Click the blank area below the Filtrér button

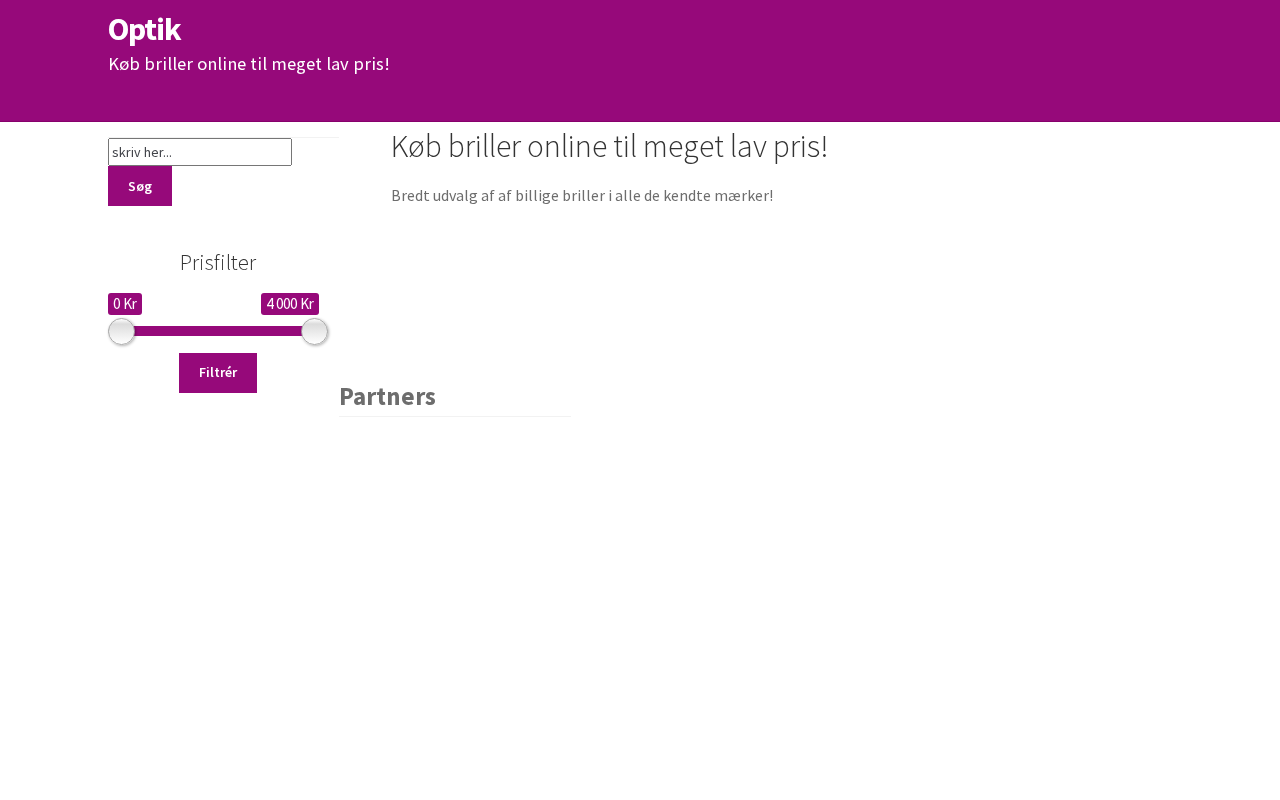218,500
